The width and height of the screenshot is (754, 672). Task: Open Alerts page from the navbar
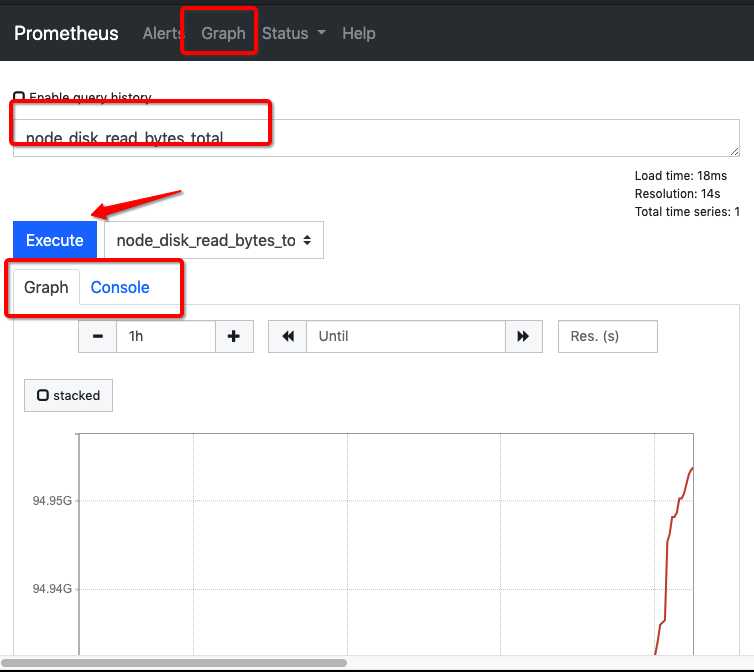[x=163, y=33]
